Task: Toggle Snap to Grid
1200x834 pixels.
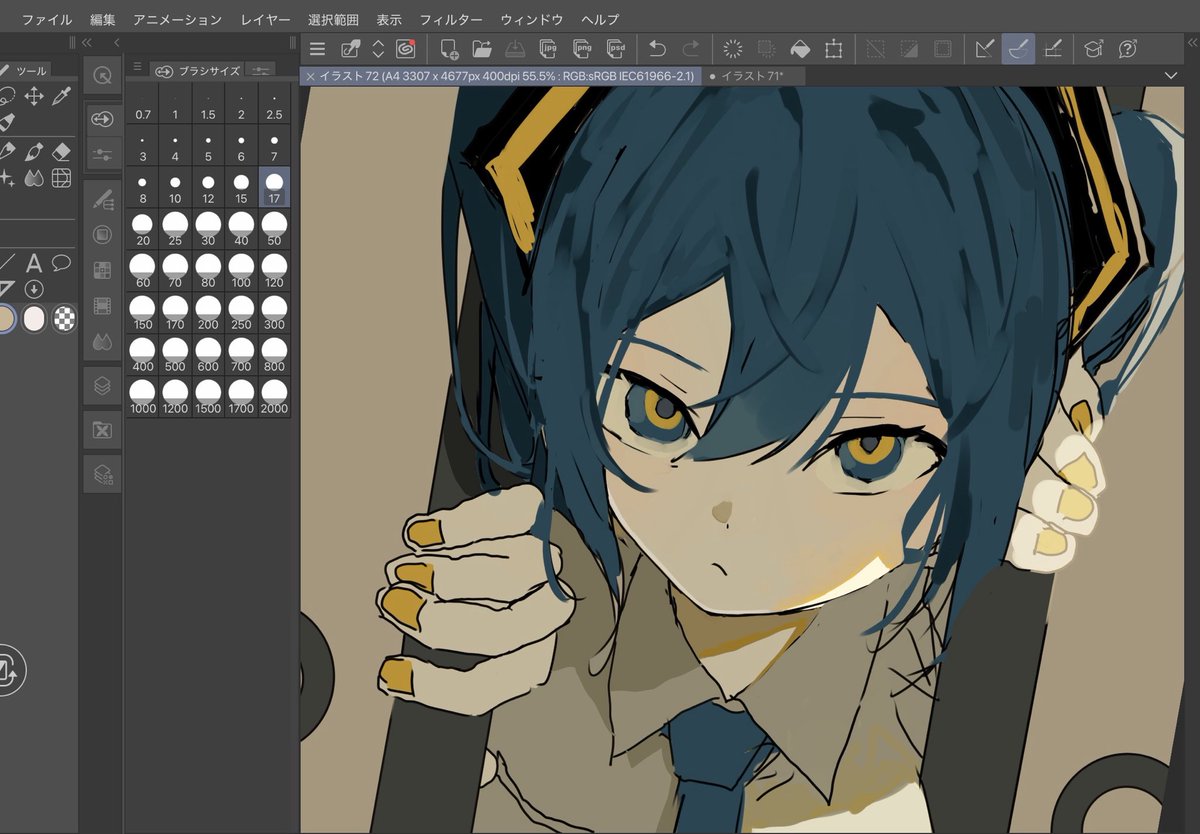Action: coord(1052,48)
